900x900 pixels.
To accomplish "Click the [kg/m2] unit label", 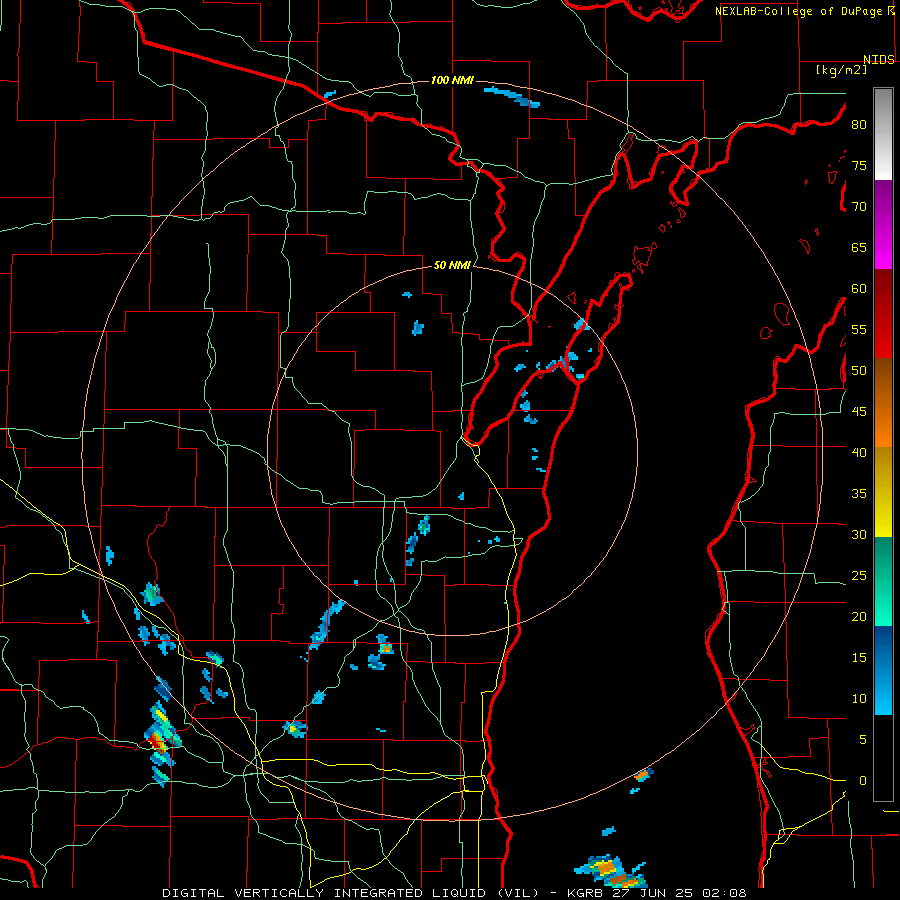I will point(841,70).
